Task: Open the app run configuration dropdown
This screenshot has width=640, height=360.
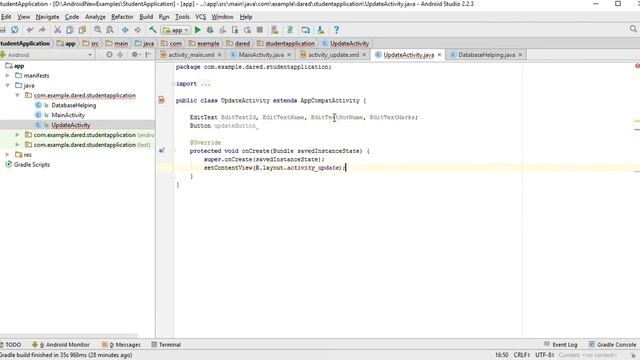Action: coord(176,30)
